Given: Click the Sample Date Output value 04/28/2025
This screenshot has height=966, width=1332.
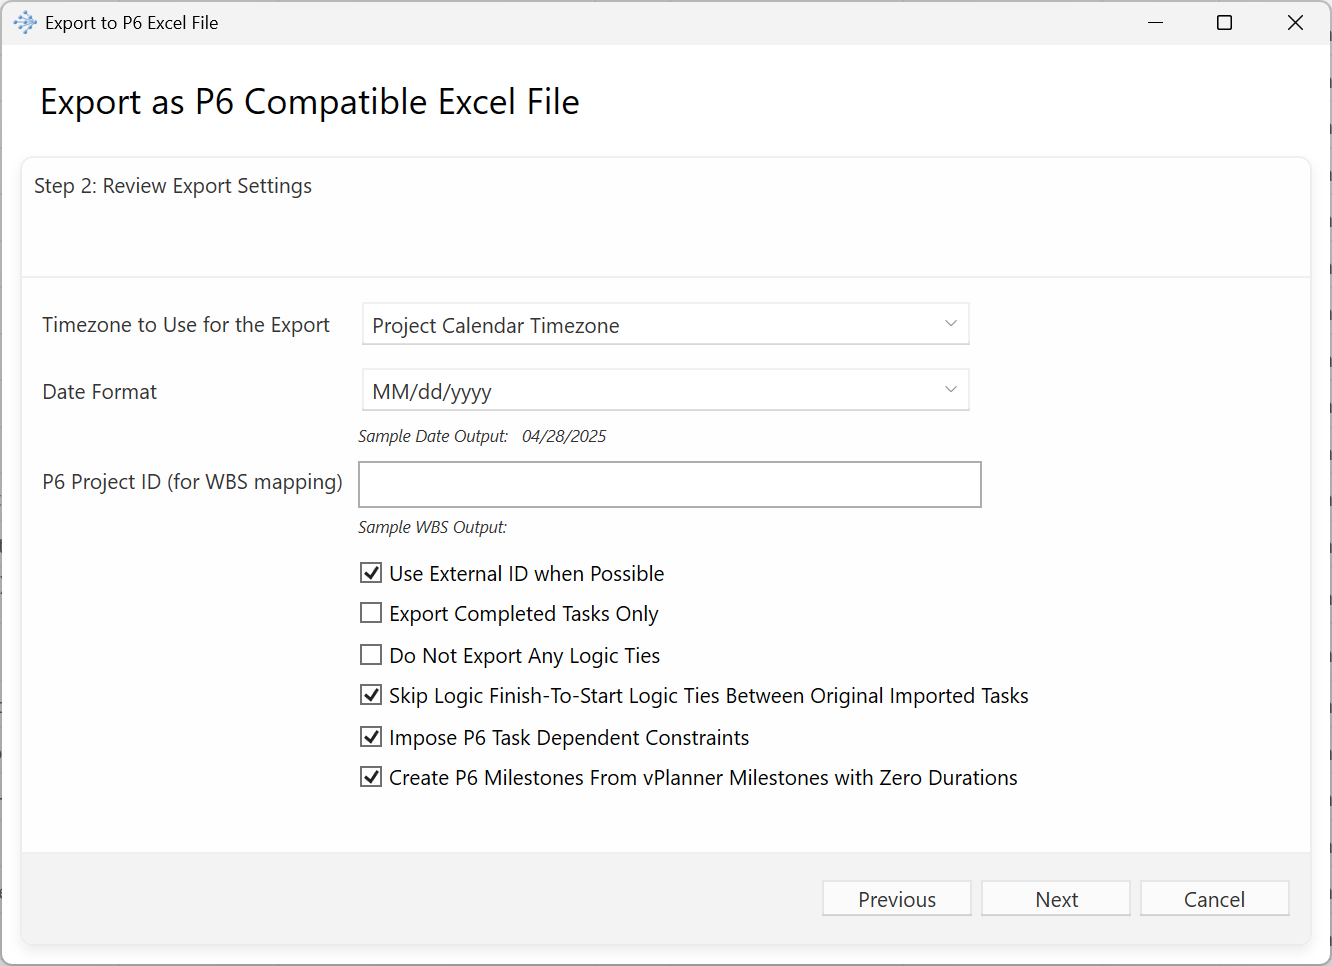Looking at the screenshot, I should (564, 436).
